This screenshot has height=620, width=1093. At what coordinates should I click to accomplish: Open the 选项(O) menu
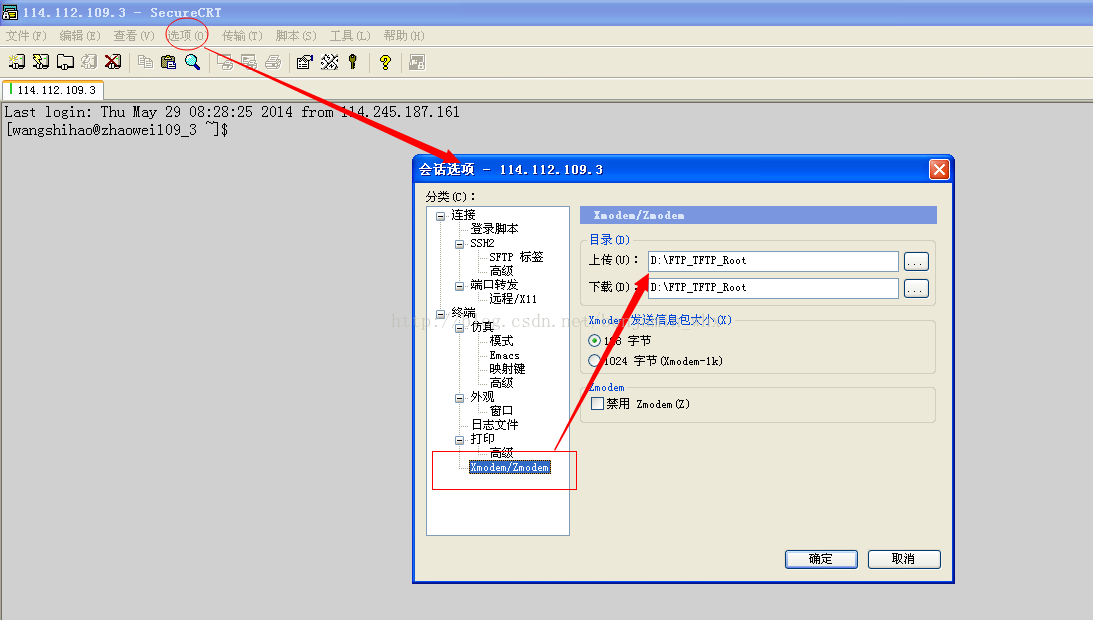[x=187, y=36]
